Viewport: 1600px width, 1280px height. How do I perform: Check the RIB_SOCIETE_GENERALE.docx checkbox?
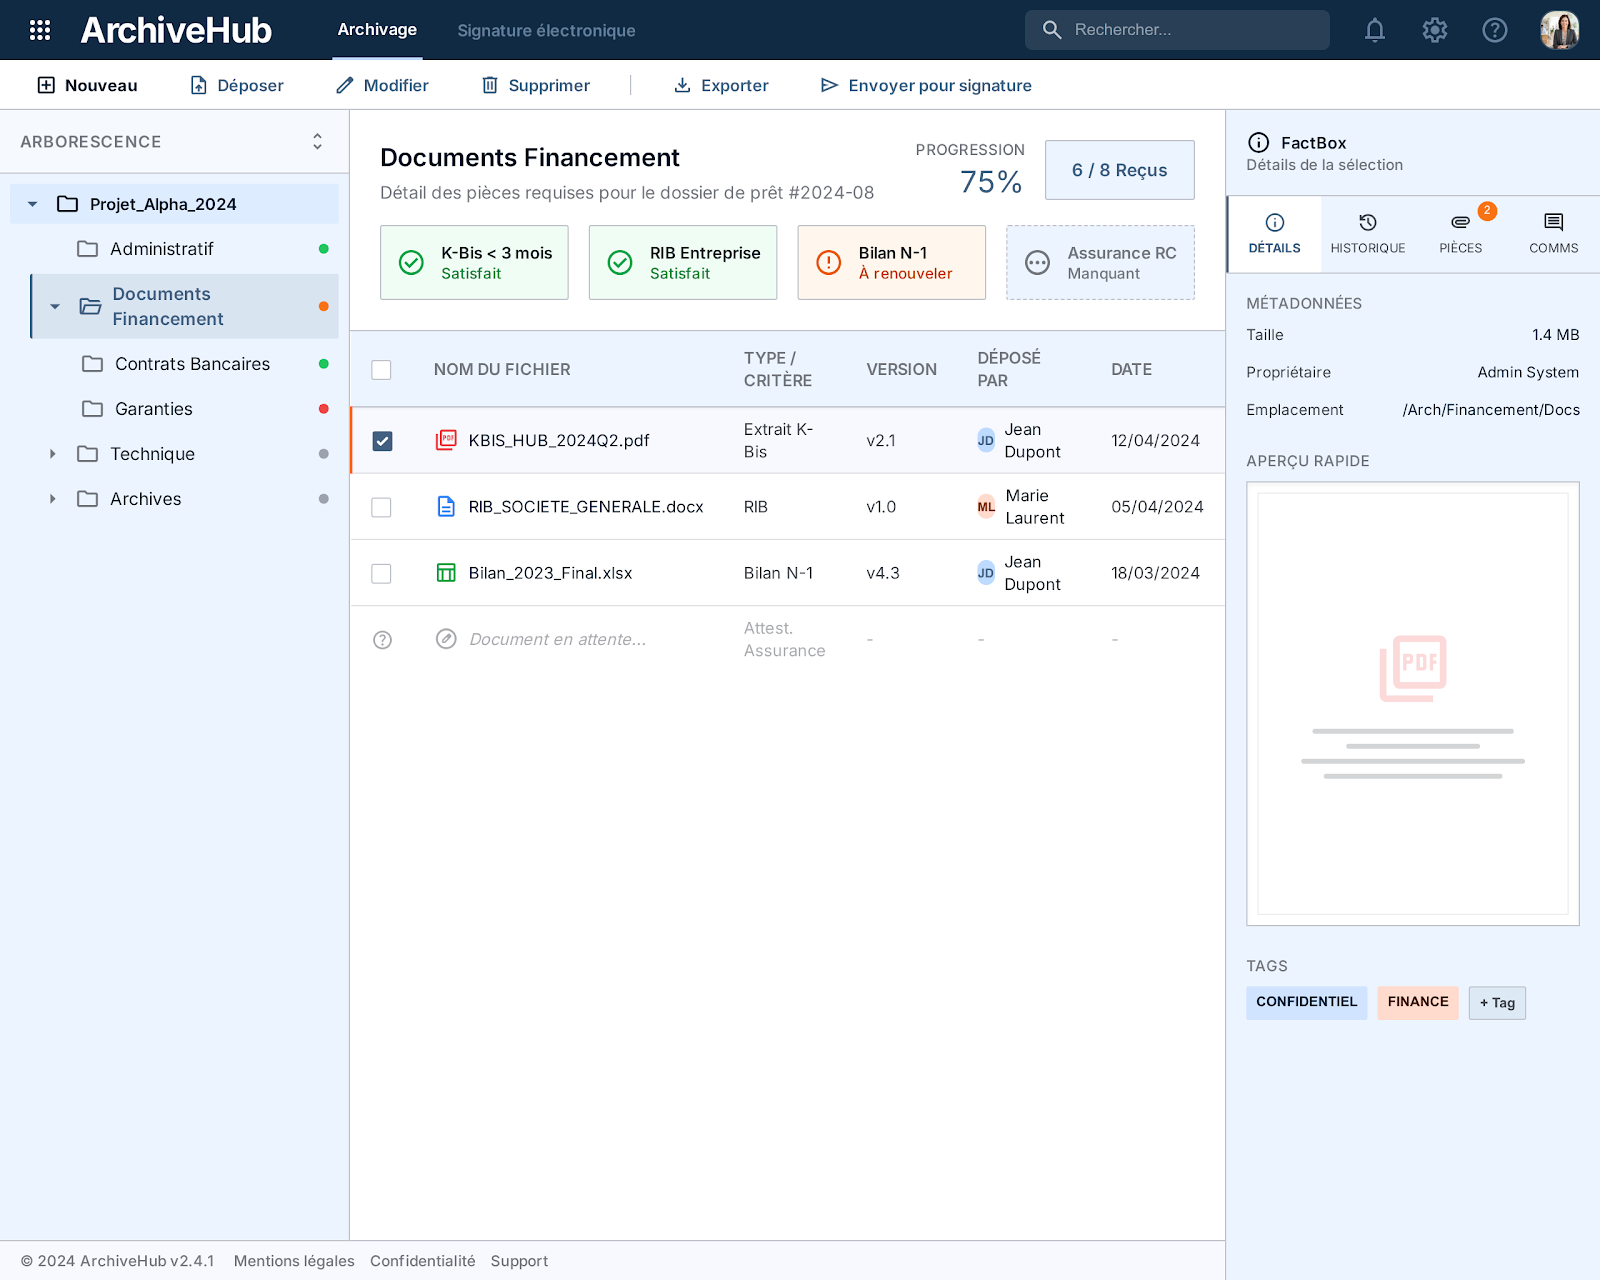(381, 507)
